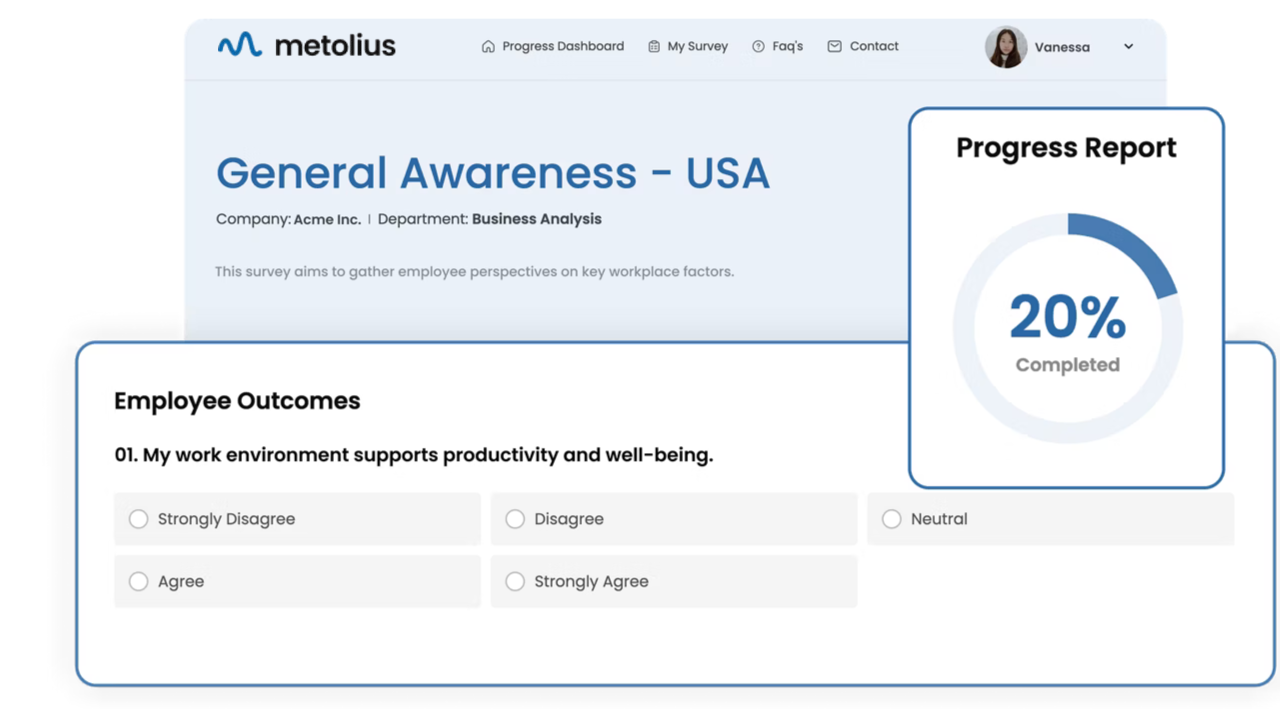This screenshot has height=709, width=1280.
Task: Open the Progress Dashboard menu item
Action: (563, 46)
